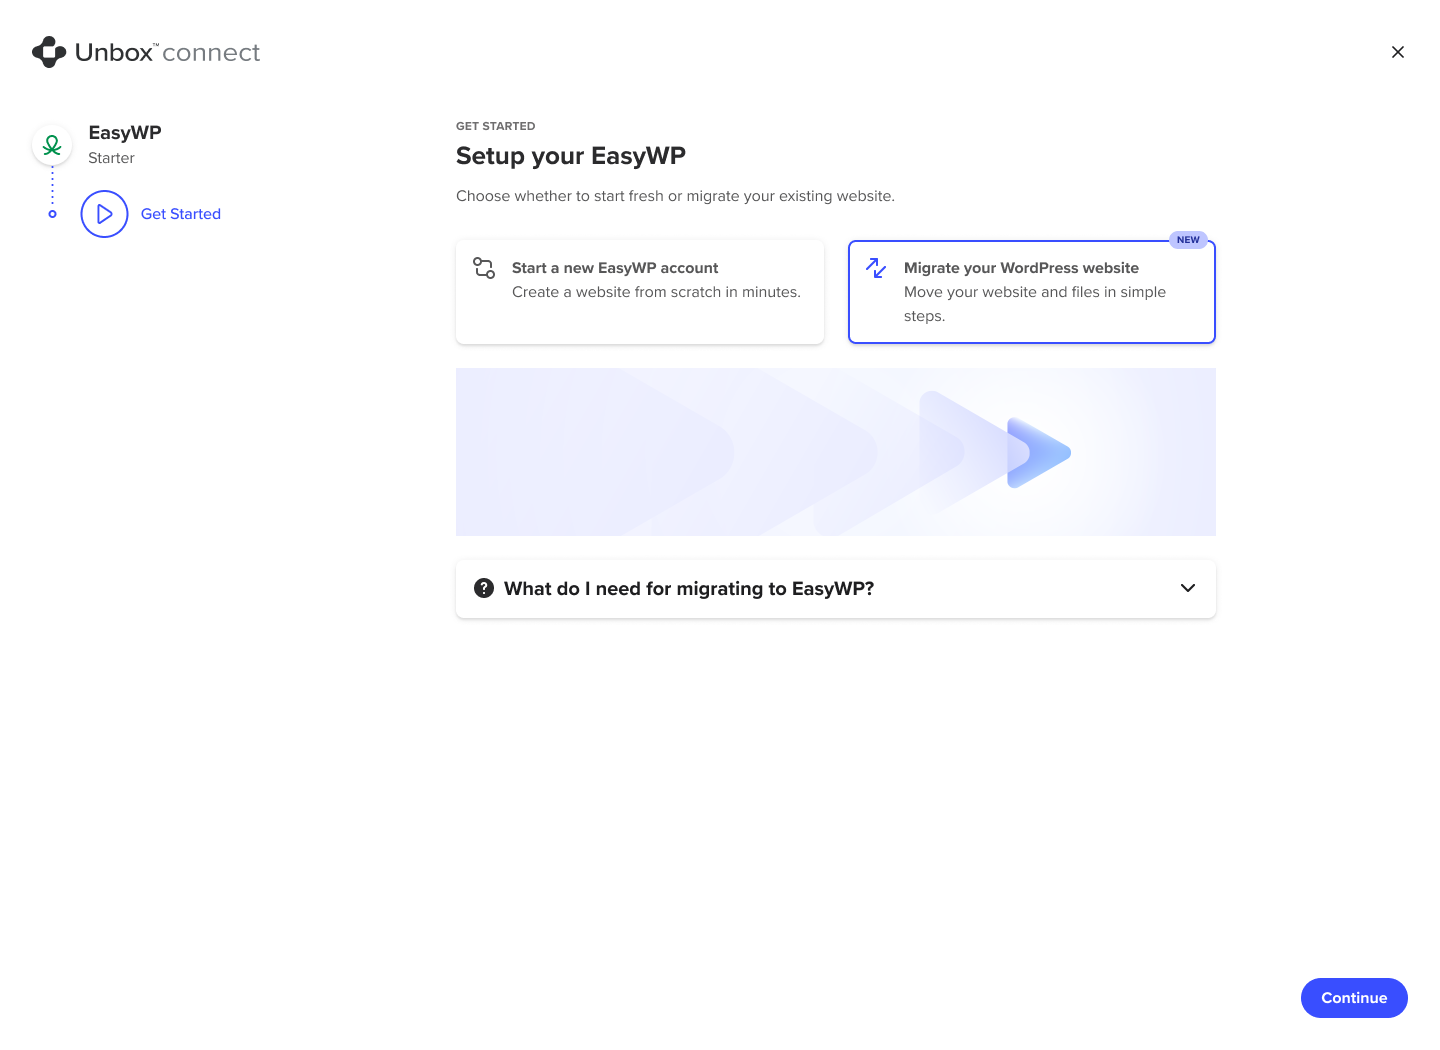
Task: Select the Migrate your WordPress website option
Action: click(x=1031, y=291)
